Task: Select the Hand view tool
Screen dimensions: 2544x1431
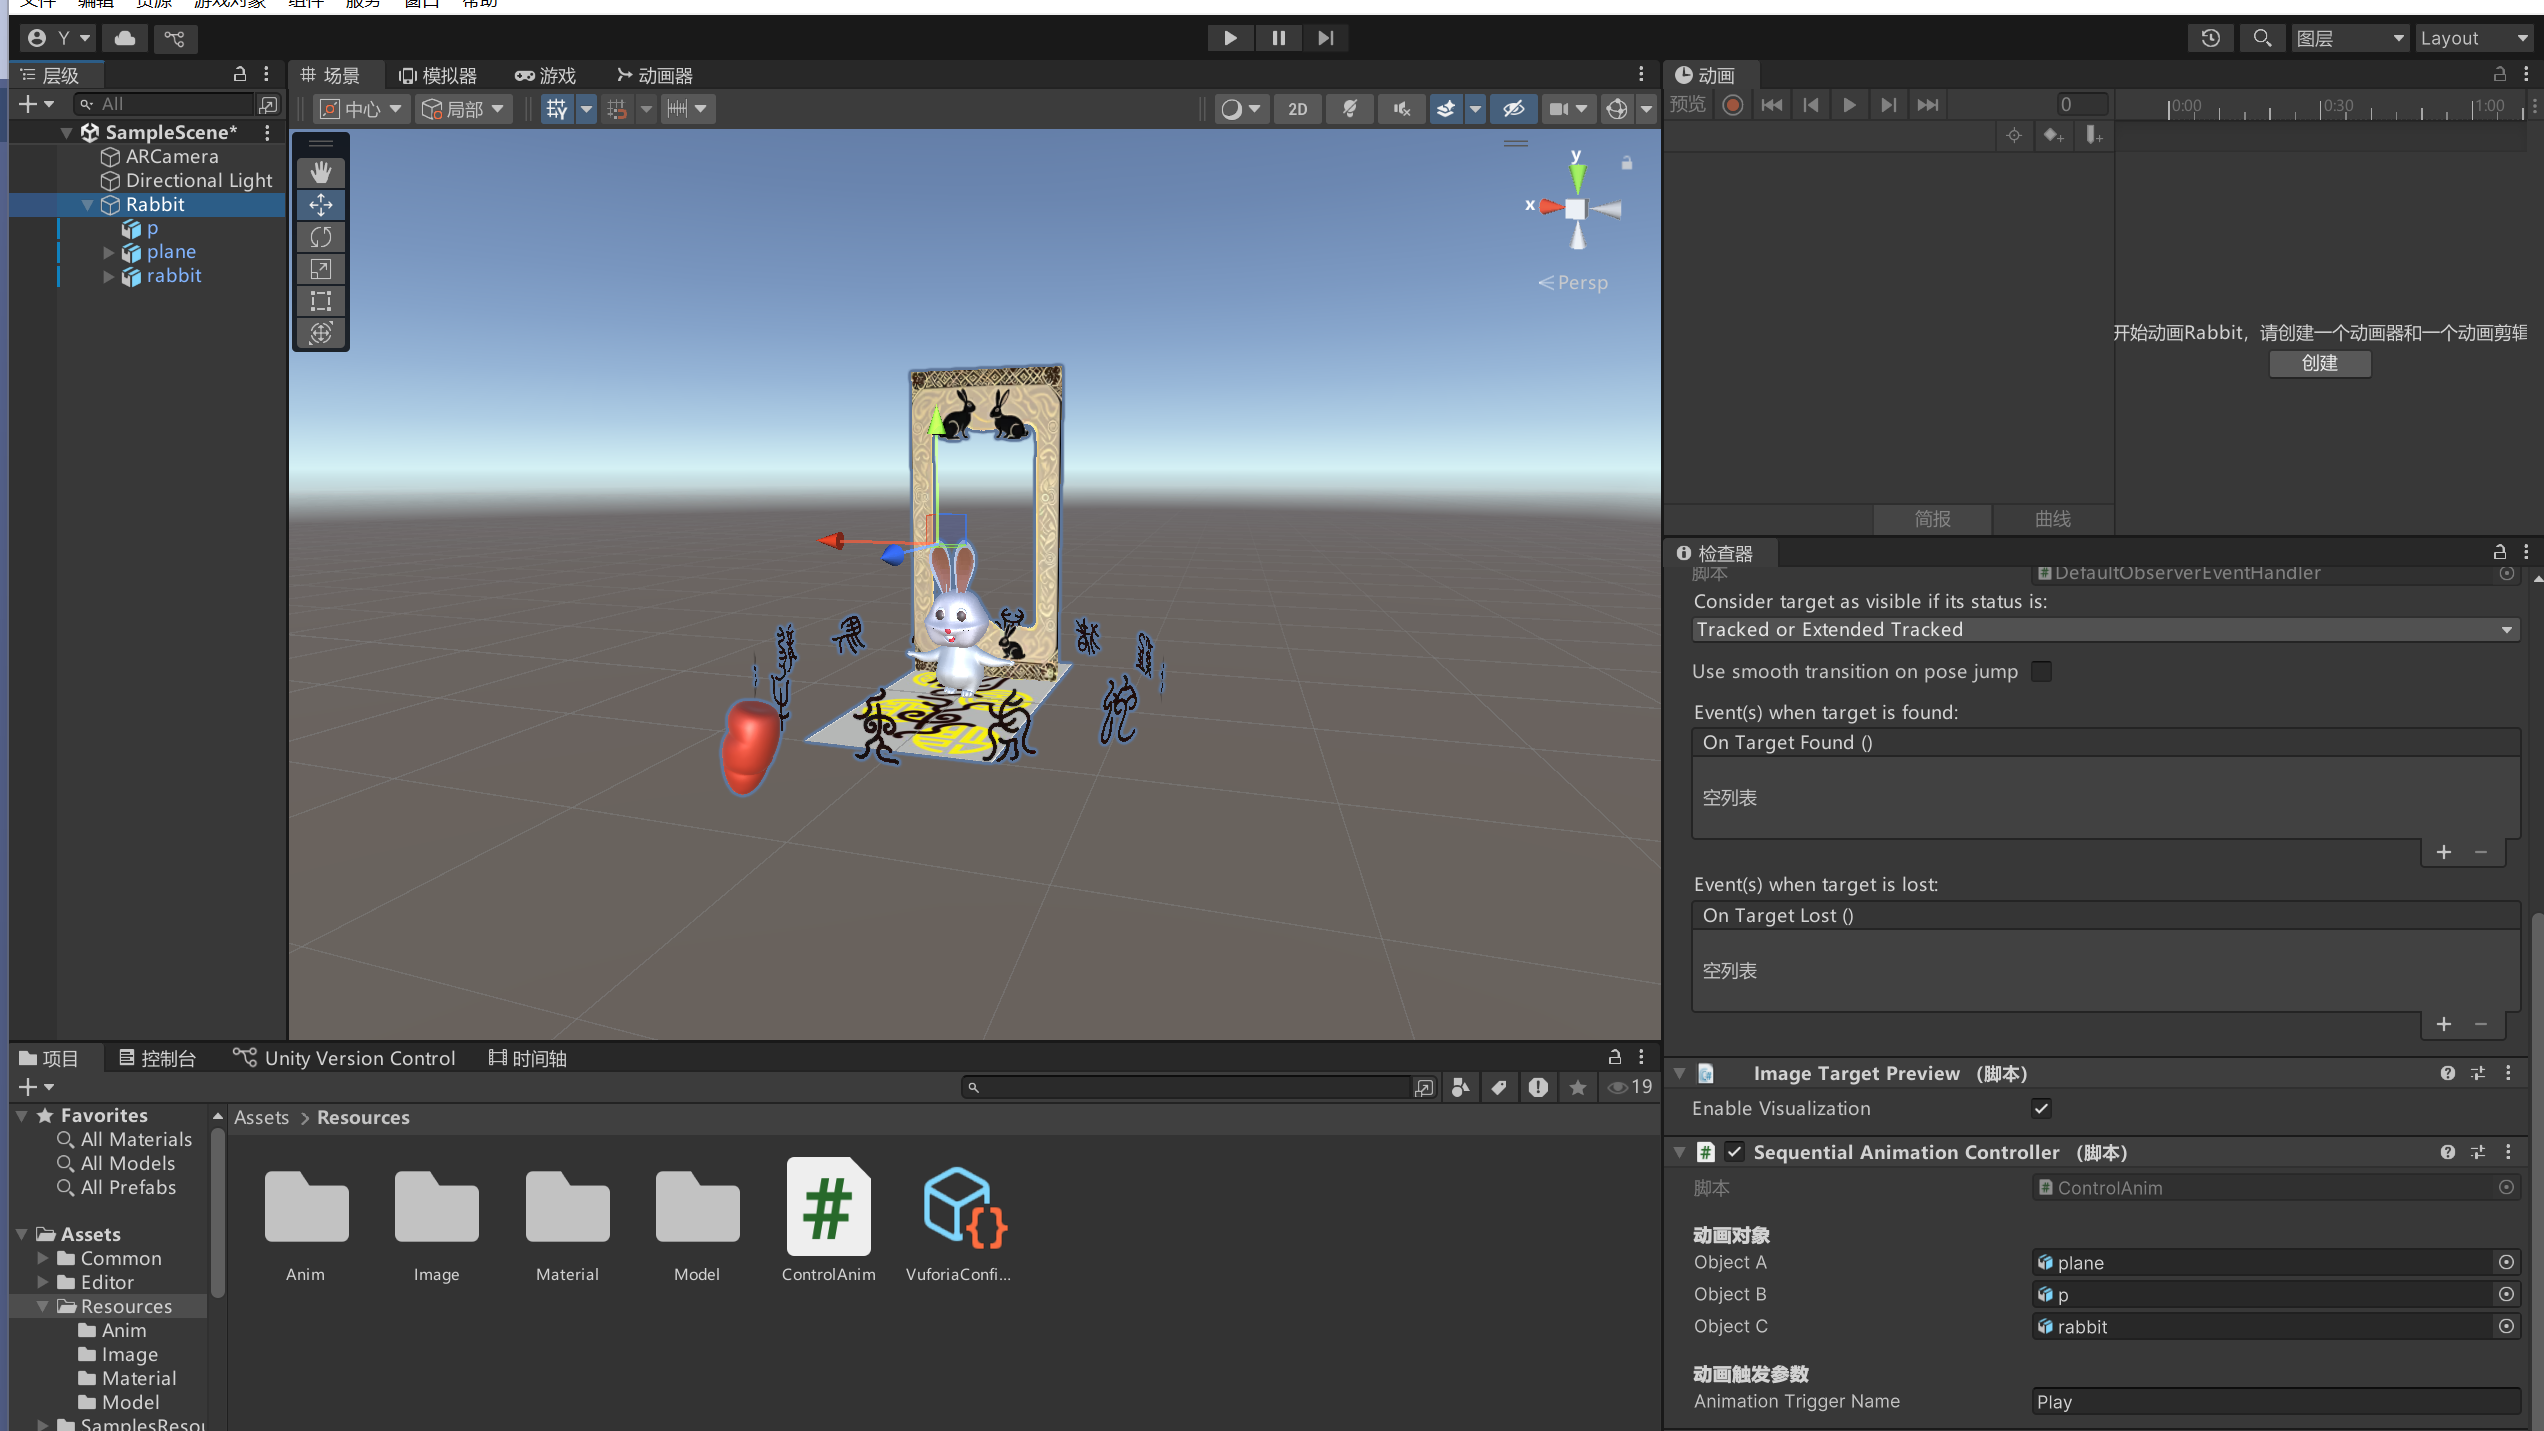Action: [x=320, y=173]
